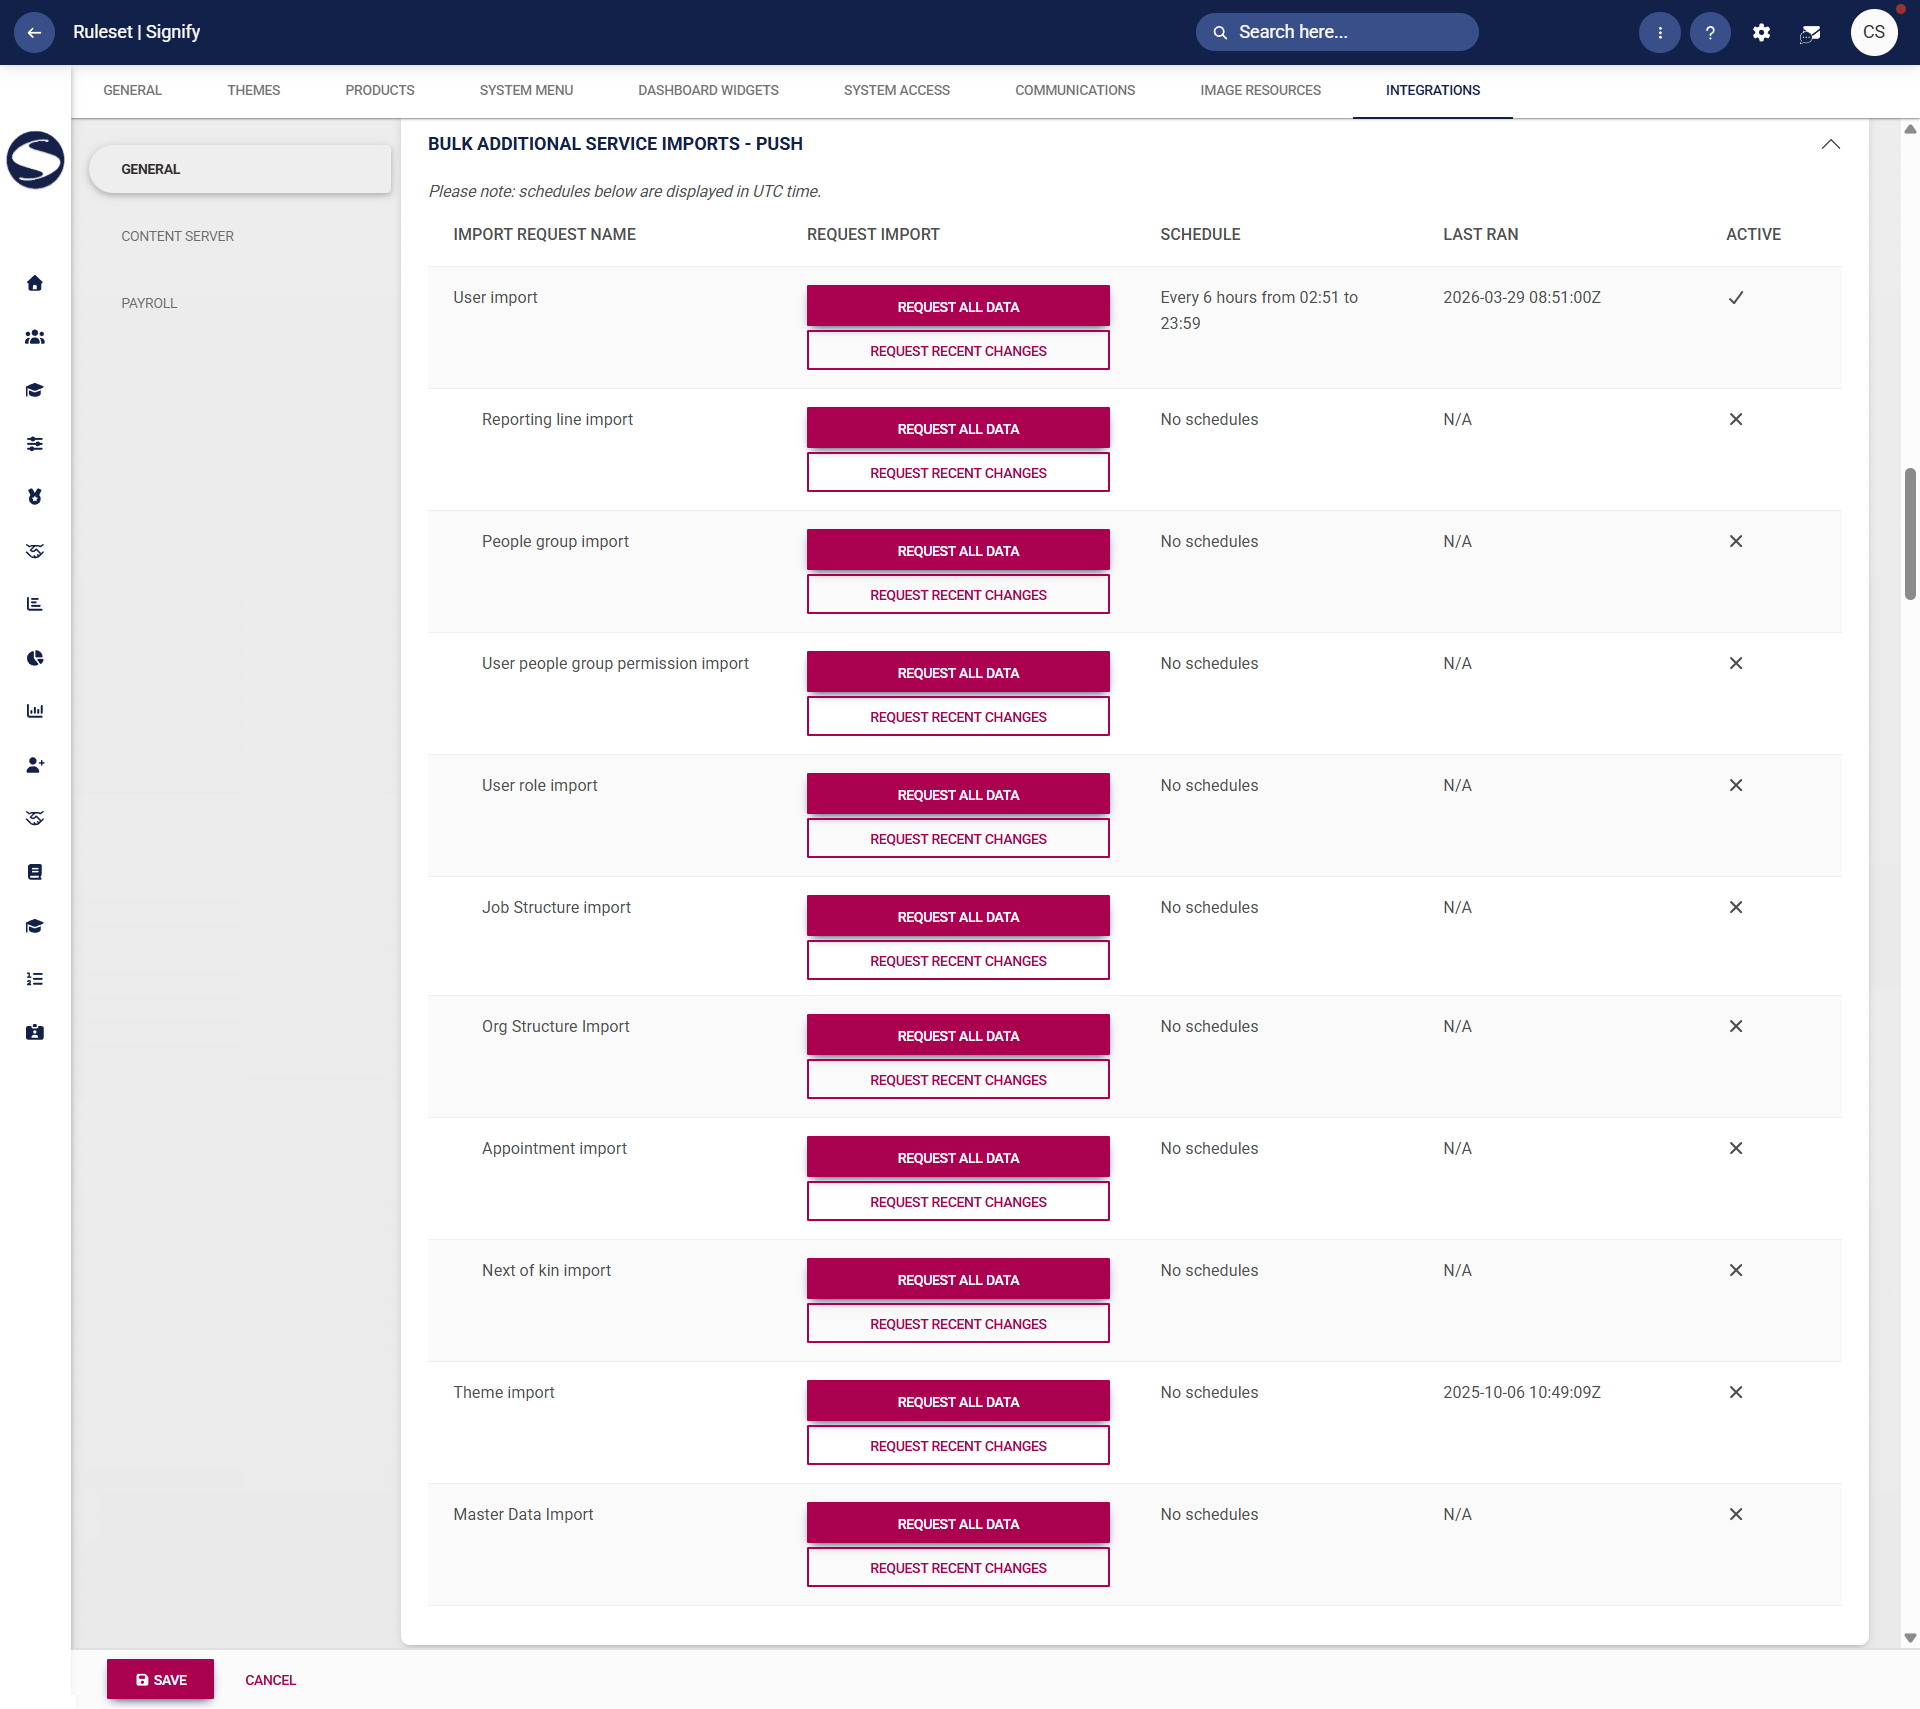1920x1709 pixels.
Task: Click the add user sidebar icon
Action: pyautogui.click(x=35, y=765)
